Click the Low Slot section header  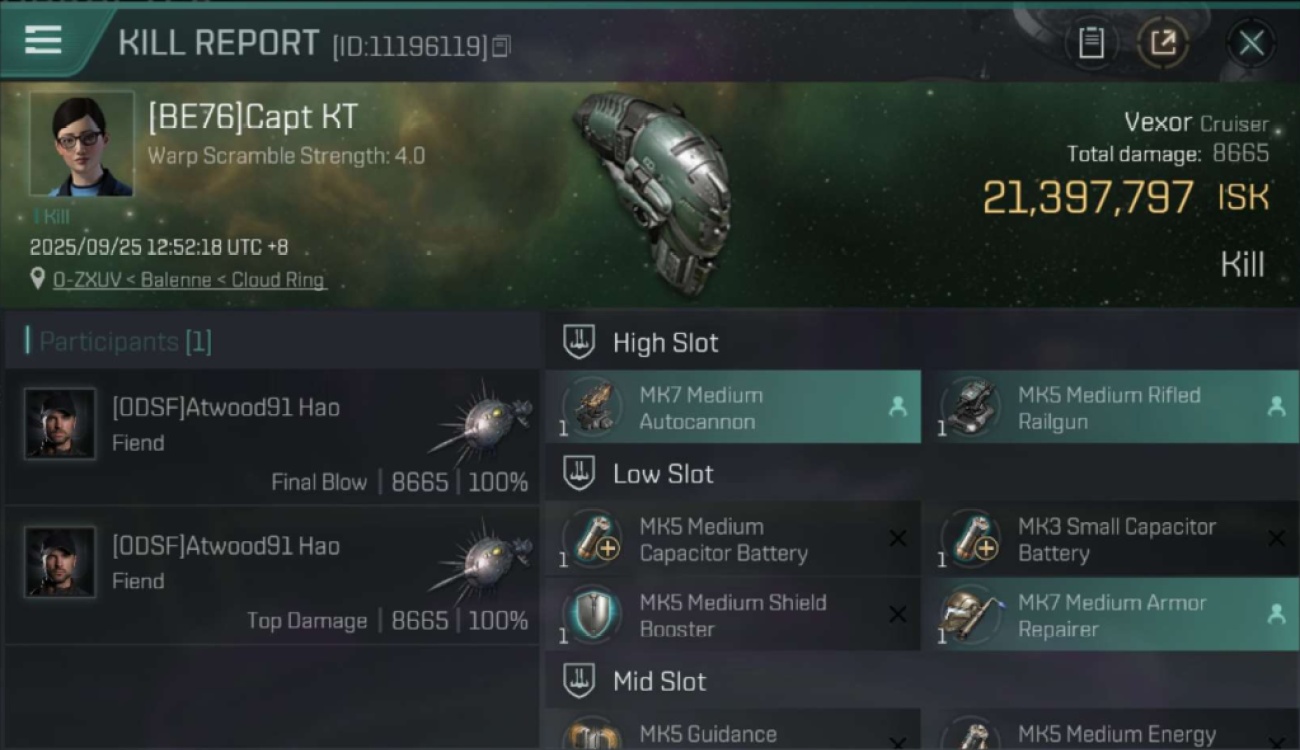pyautogui.click(x=663, y=473)
